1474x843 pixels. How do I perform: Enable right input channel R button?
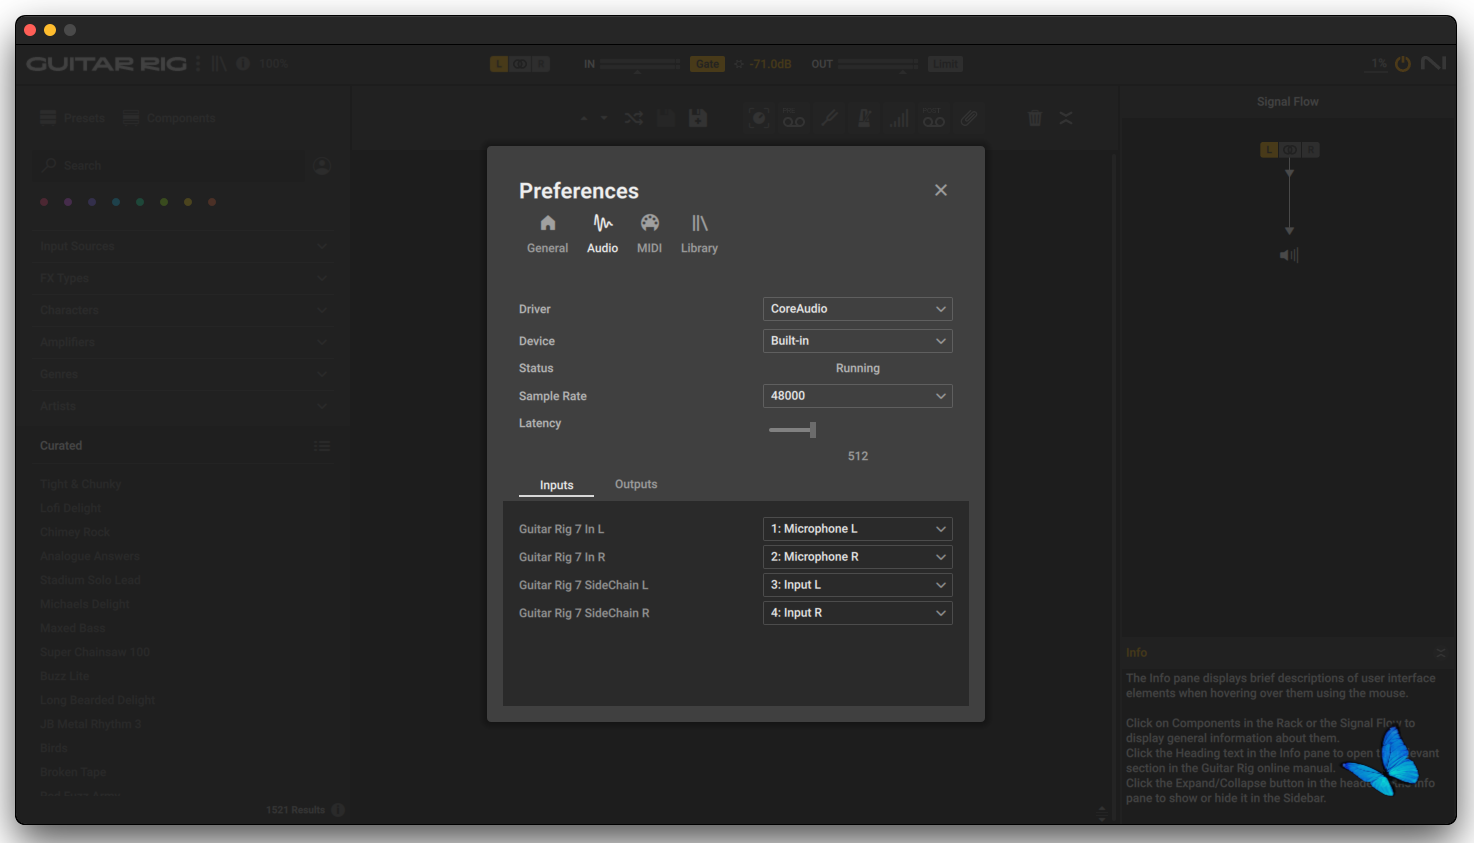tap(541, 64)
